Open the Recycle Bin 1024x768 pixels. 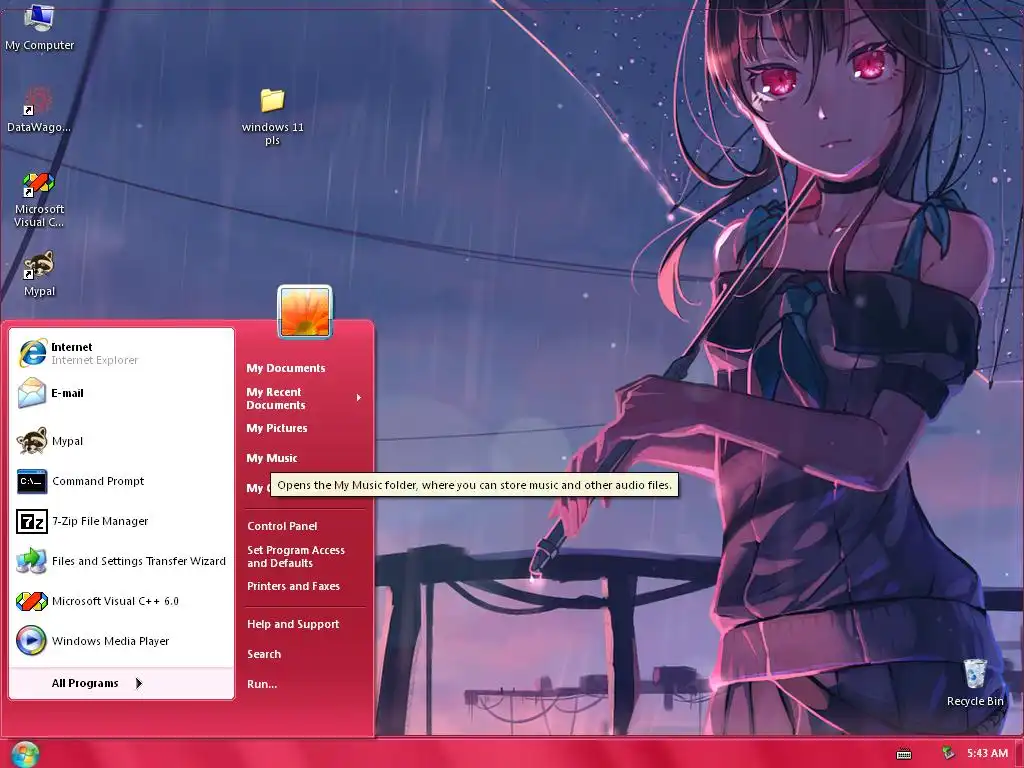(975, 682)
